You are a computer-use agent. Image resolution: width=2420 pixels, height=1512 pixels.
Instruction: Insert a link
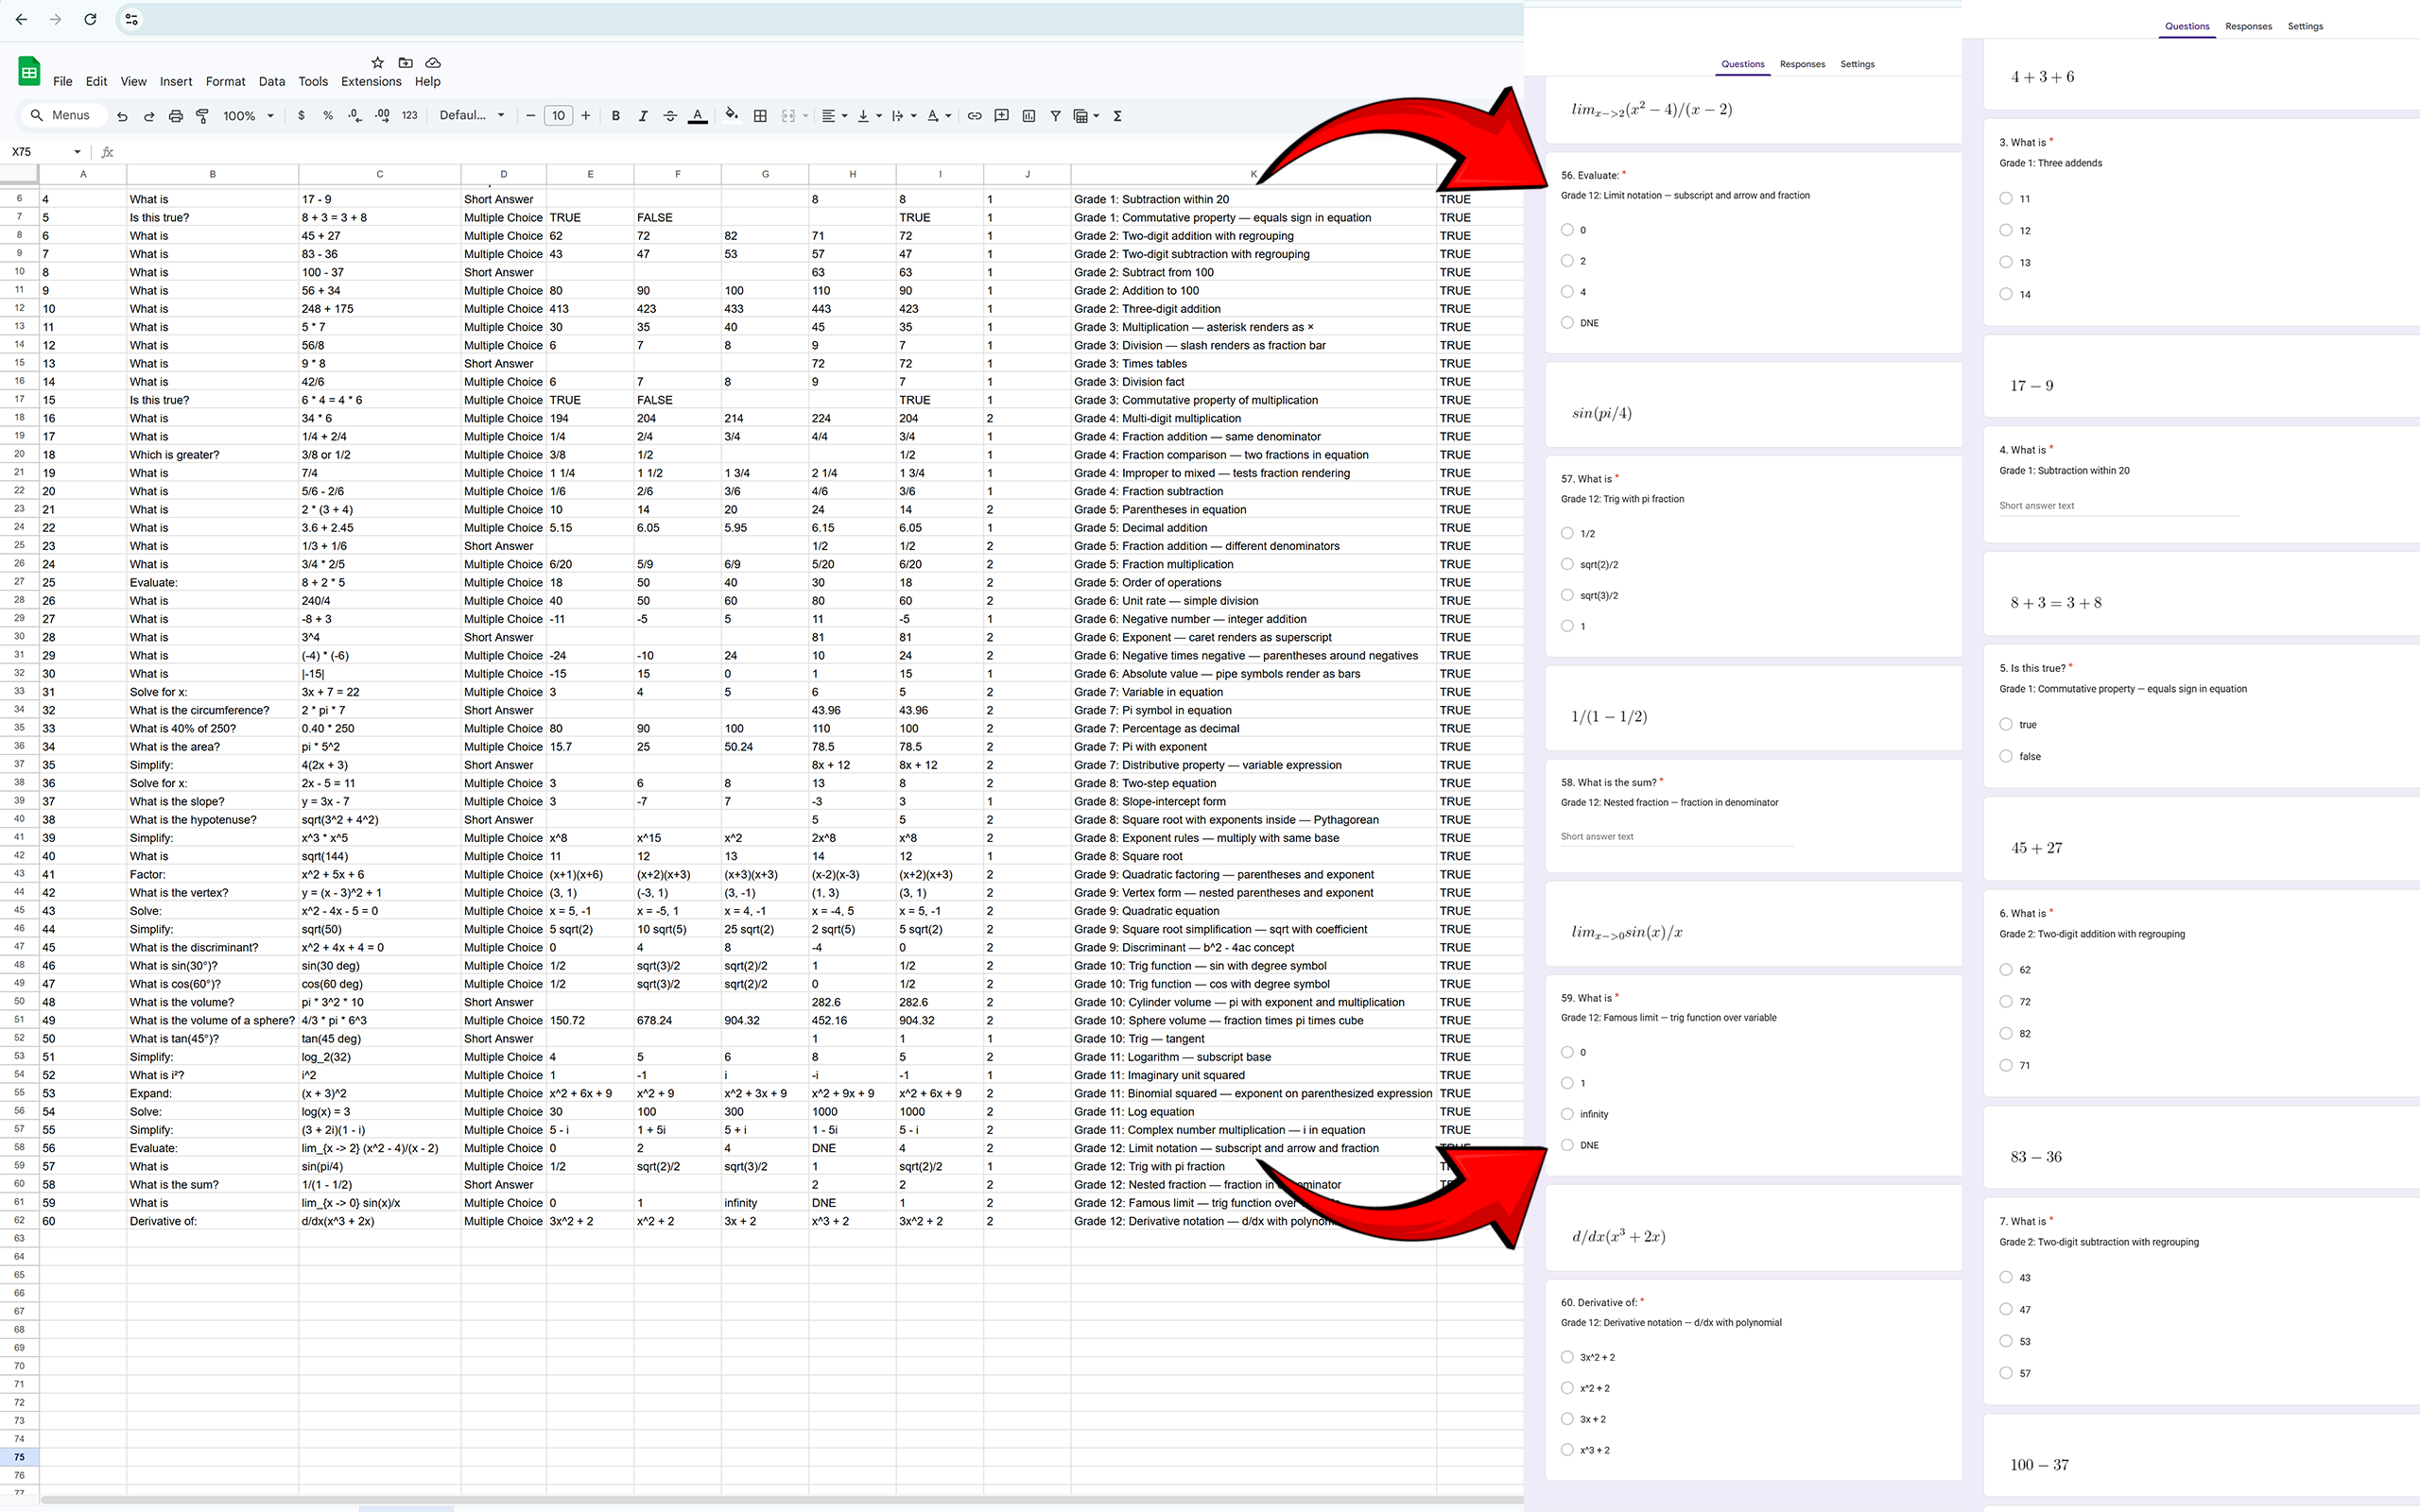pyautogui.click(x=974, y=115)
